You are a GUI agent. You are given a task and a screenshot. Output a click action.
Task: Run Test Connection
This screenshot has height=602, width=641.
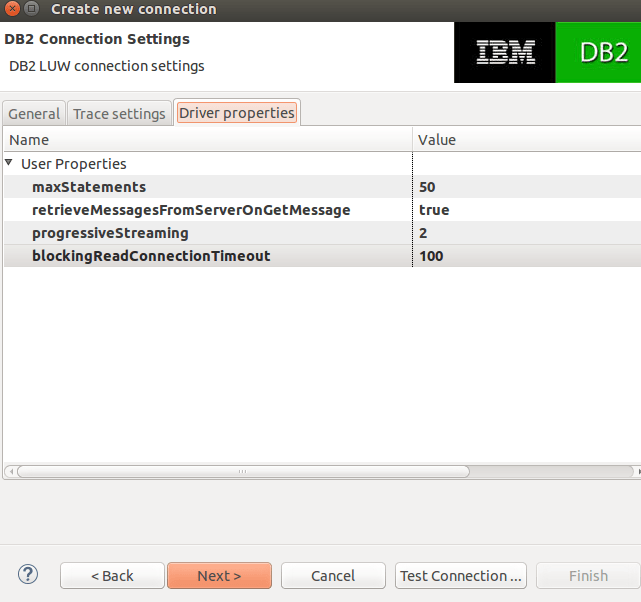[461, 575]
